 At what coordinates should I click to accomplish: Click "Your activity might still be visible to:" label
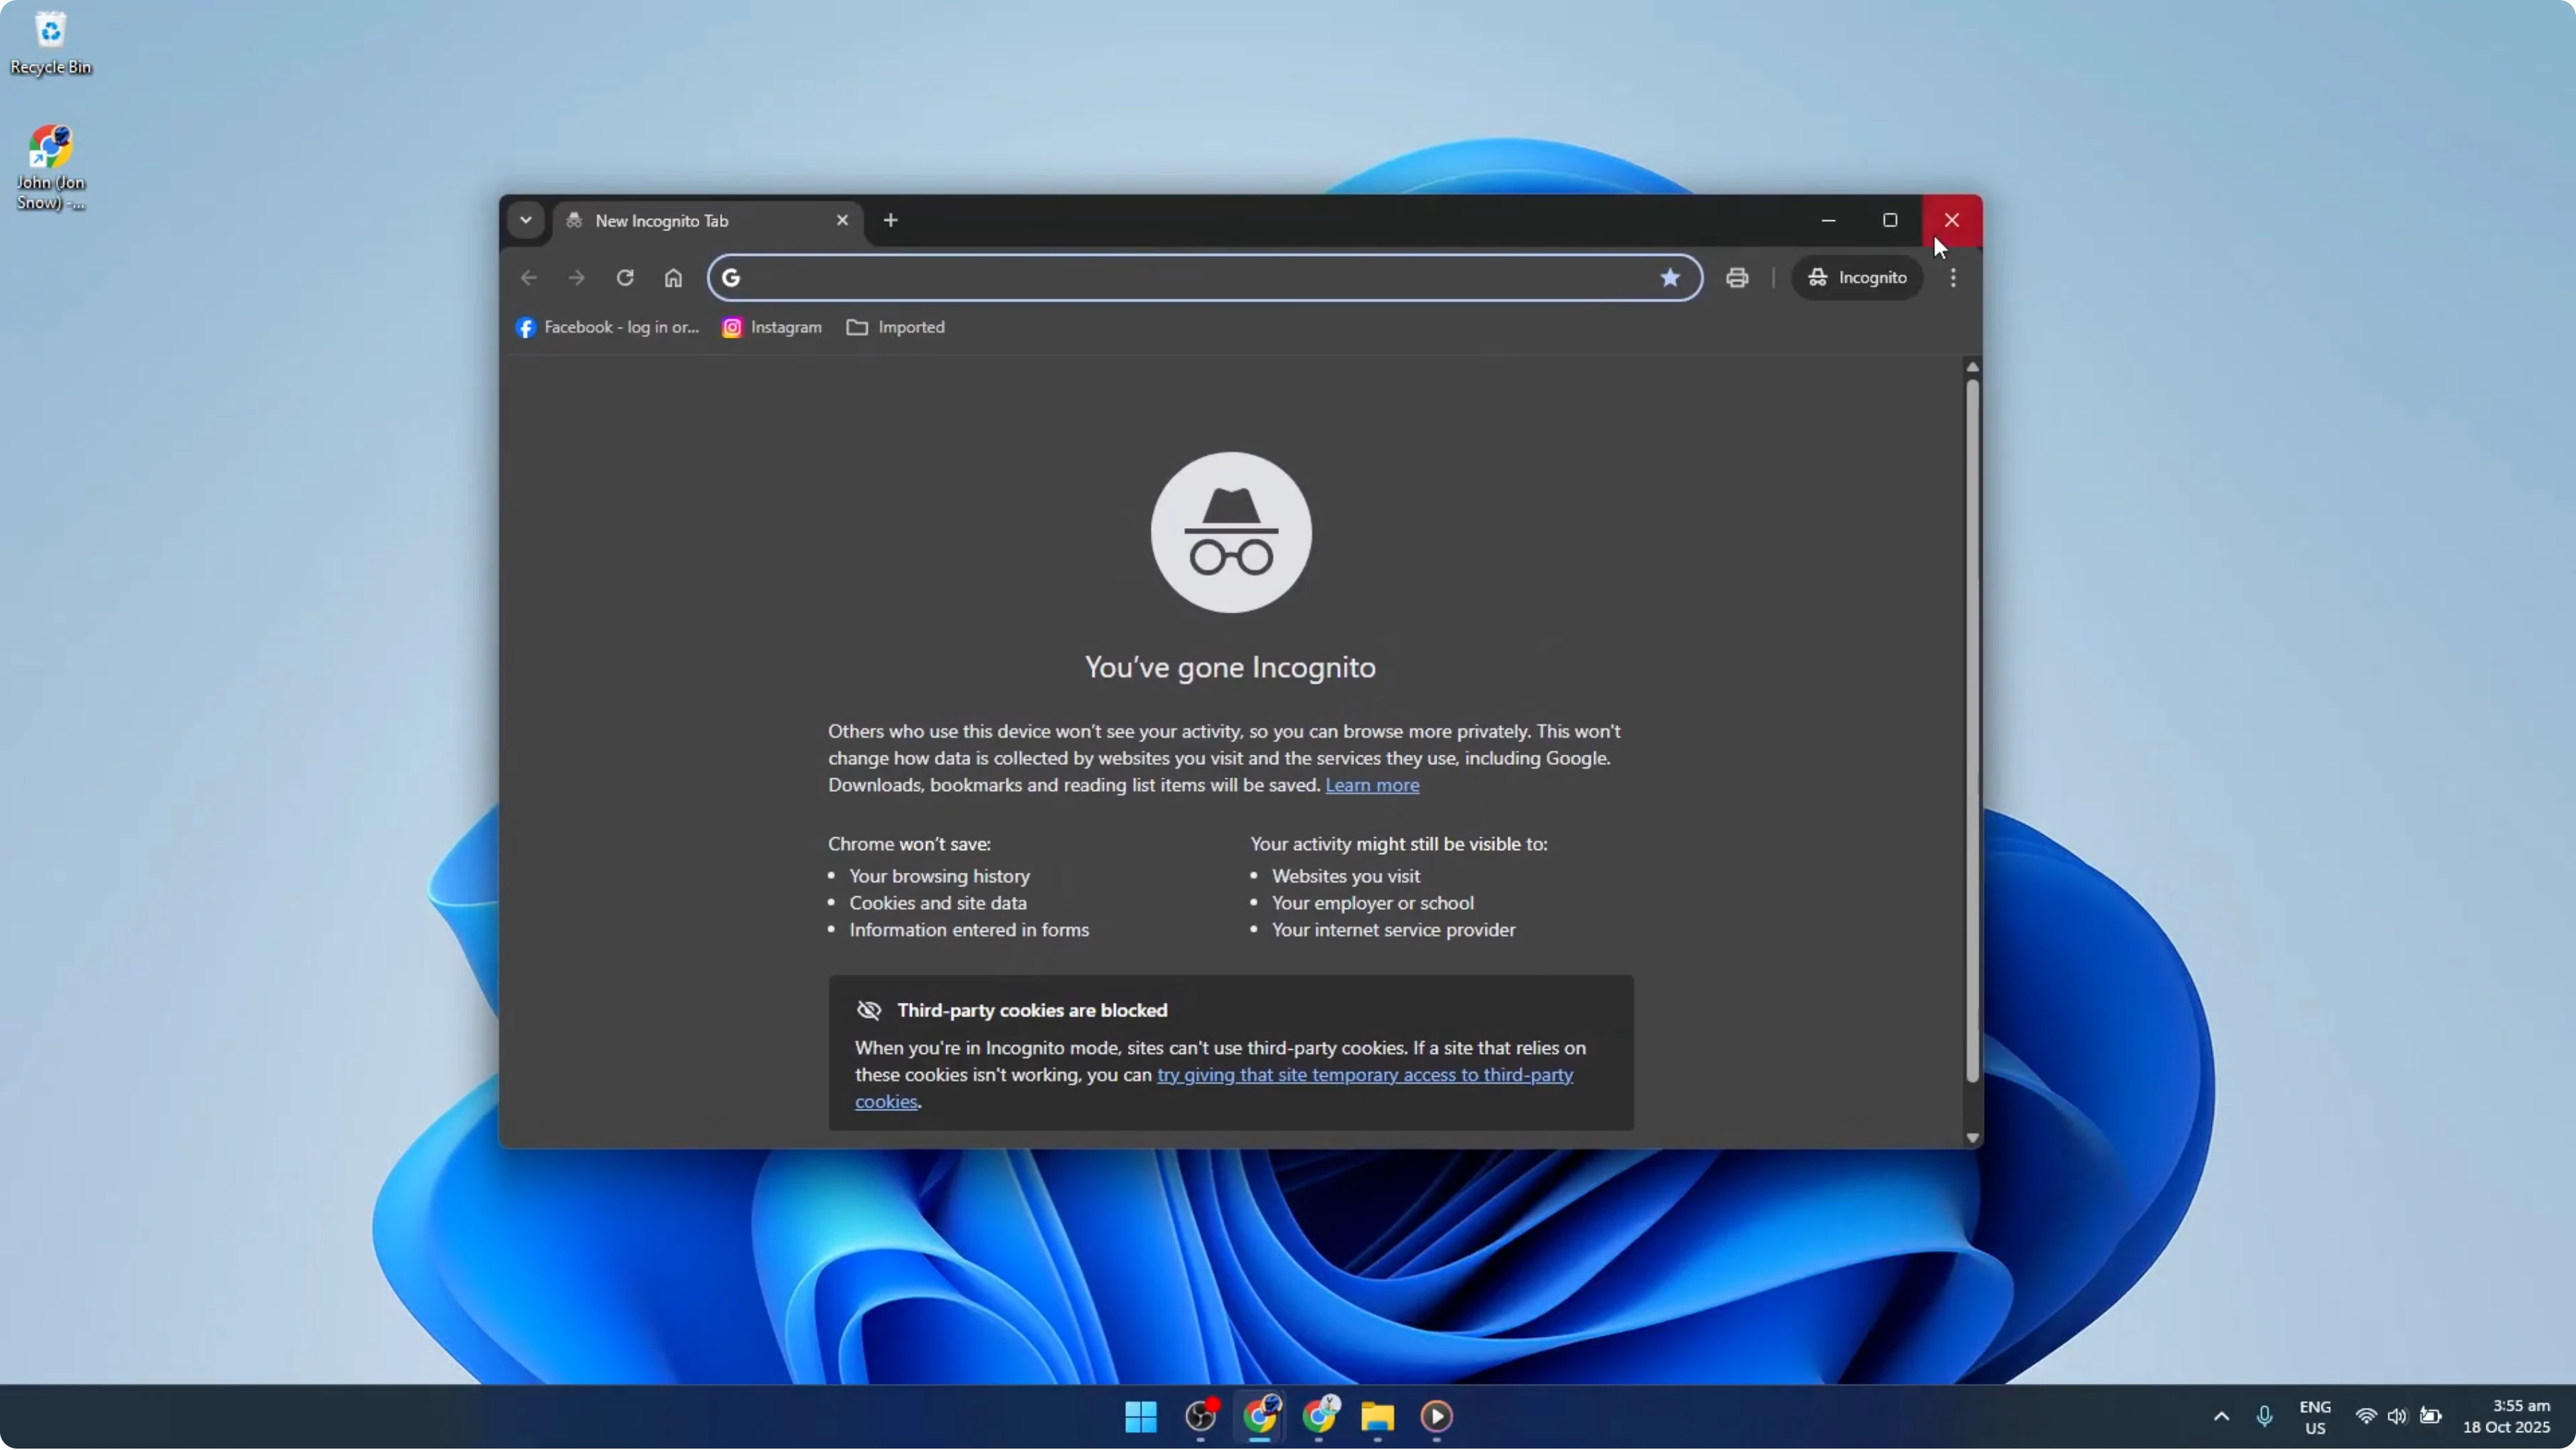[x=1399, y=845]
